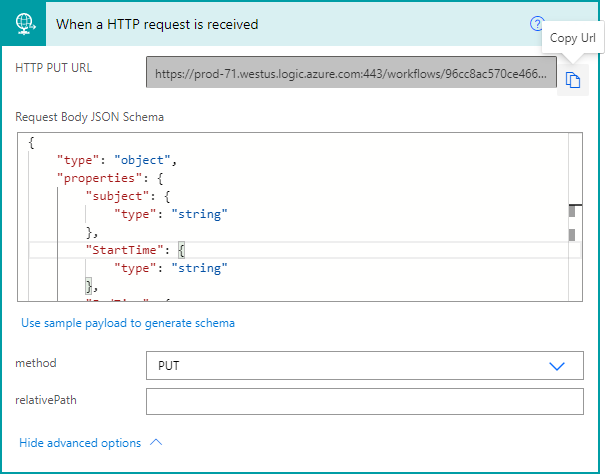This screenshot has width=605, height=474.
Task: Click the Copy Url tooltip
Action: click(573, 38)
